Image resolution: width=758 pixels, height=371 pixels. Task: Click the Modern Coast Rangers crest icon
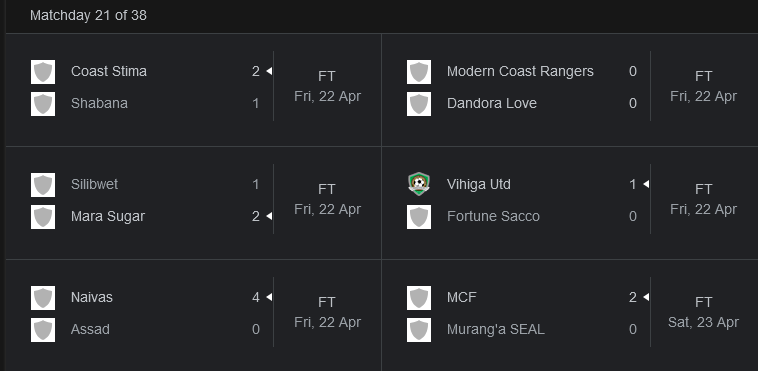point(419,72)
